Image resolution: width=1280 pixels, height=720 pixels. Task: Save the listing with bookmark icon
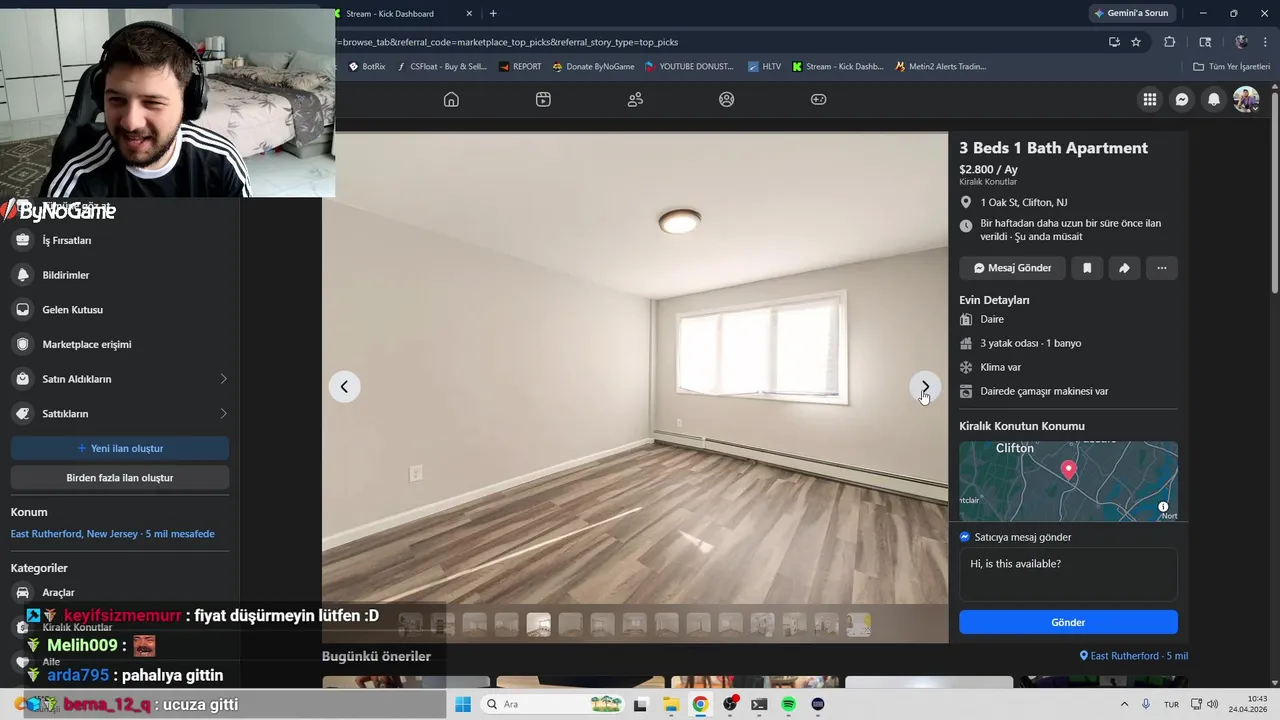pos(1087,268)
